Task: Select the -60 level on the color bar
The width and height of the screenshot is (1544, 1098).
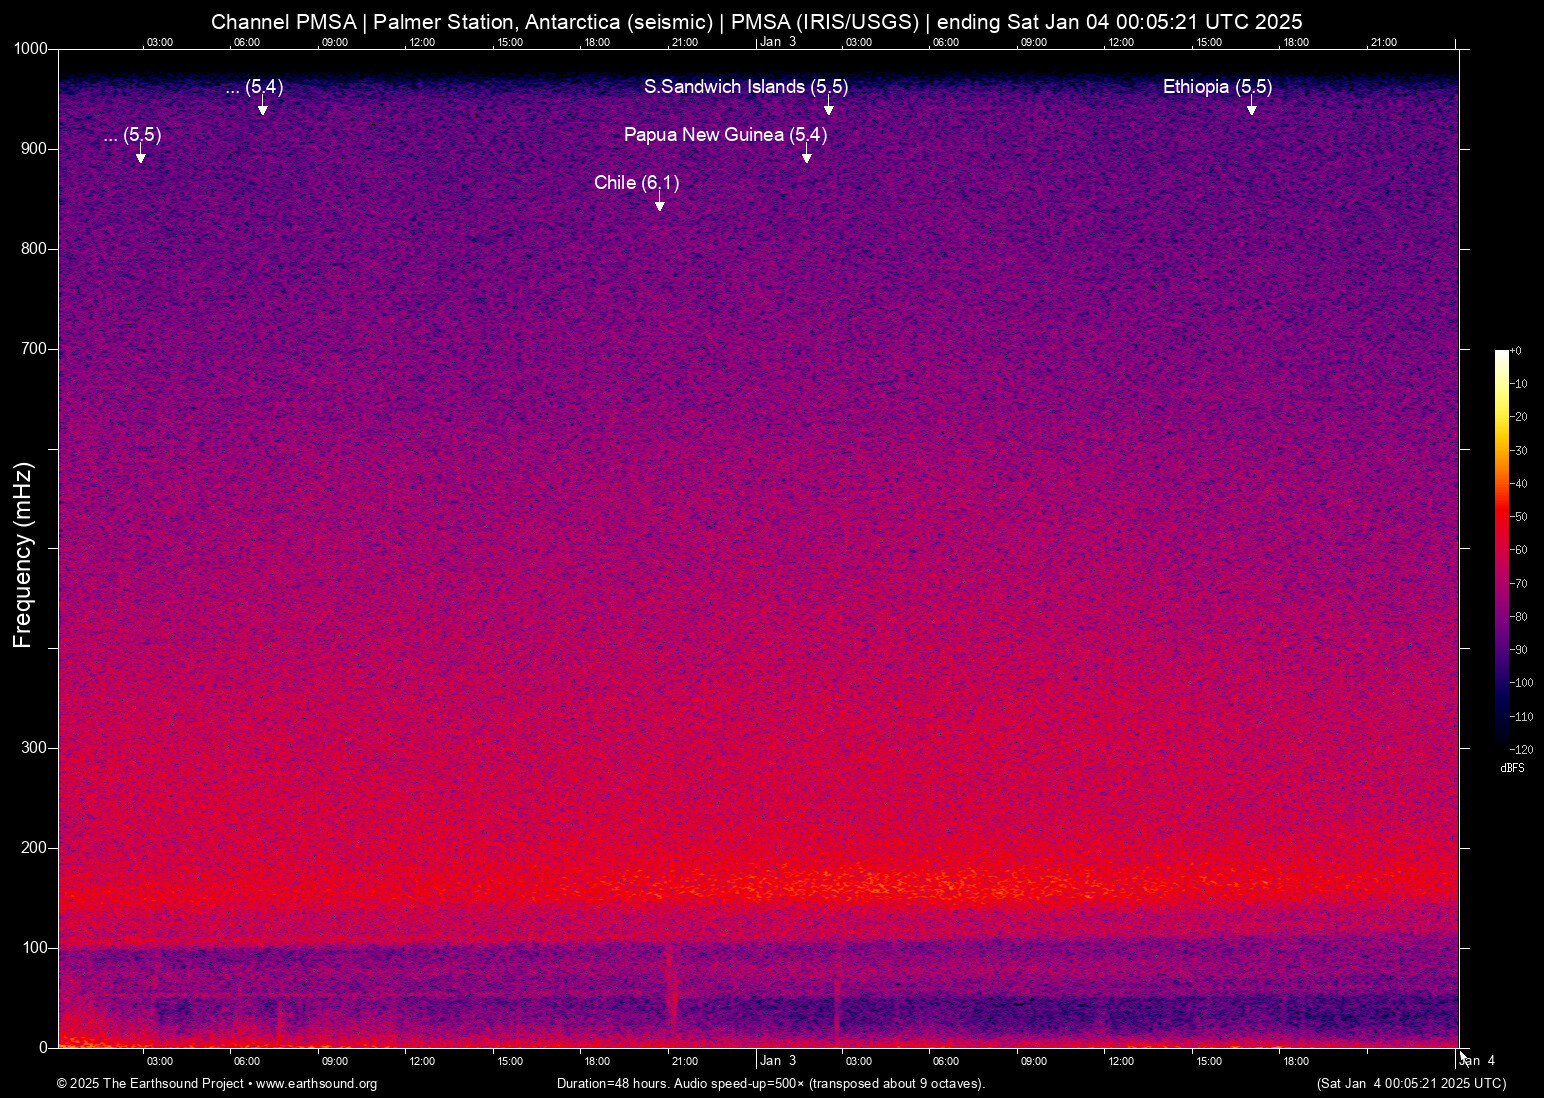Action: click(1517, 549)
